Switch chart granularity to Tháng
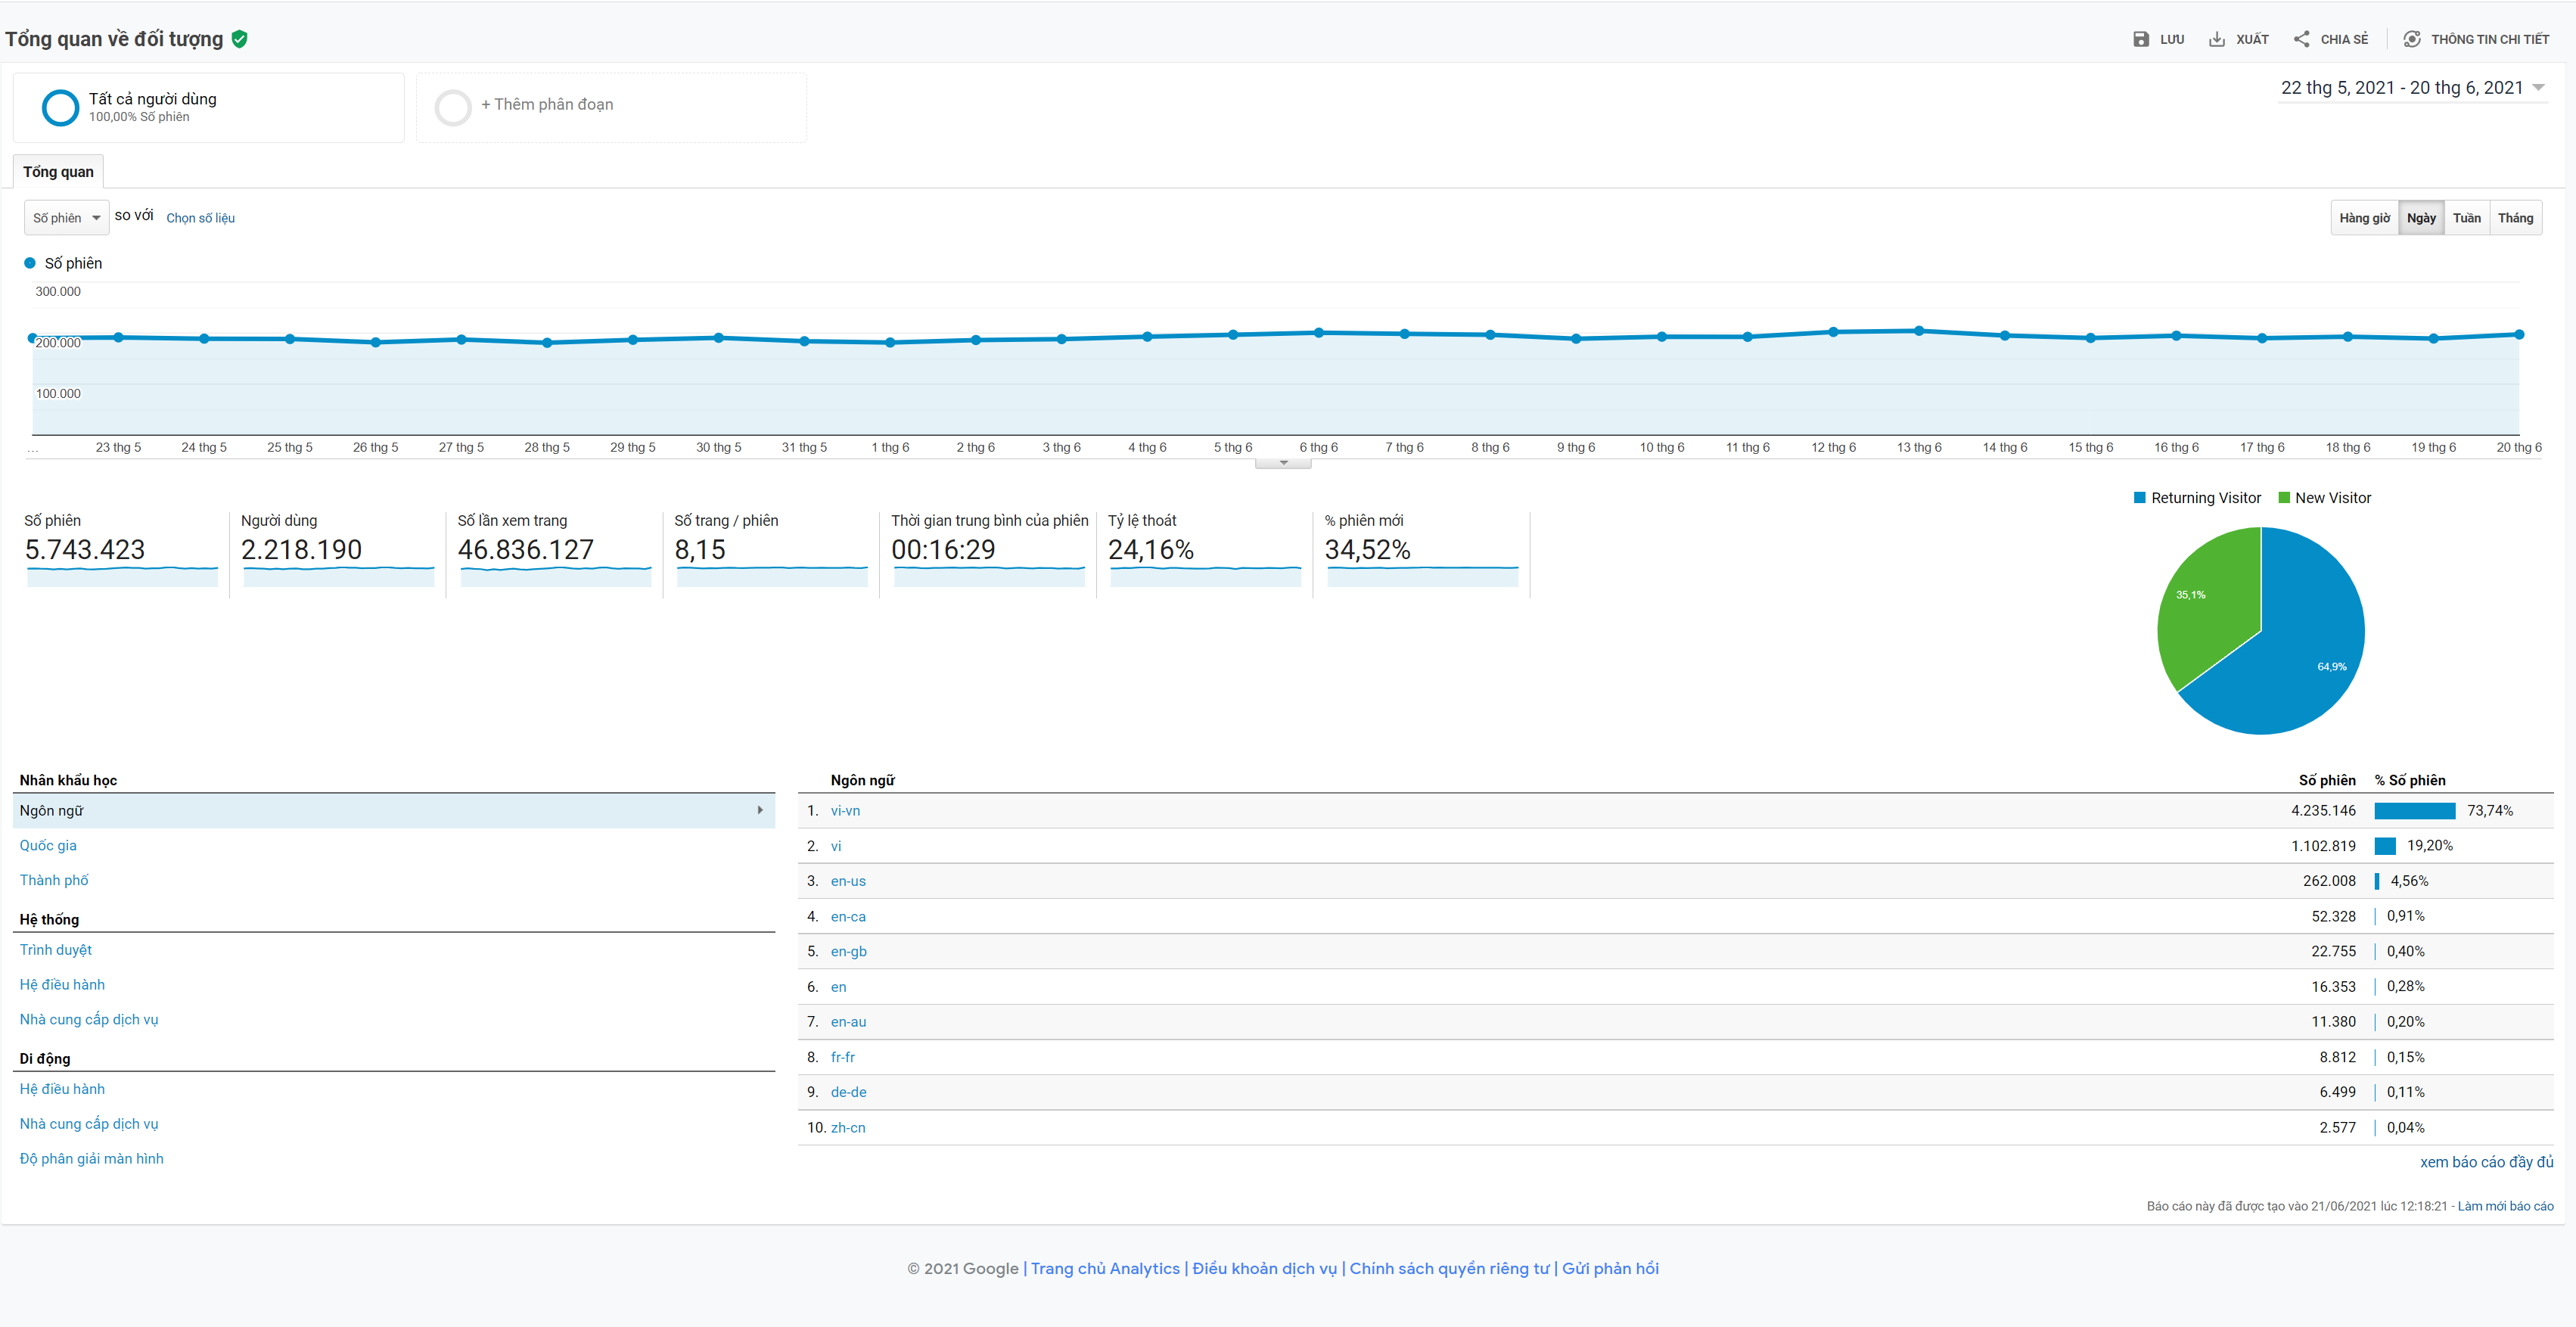Screen dimensions: 2576x1327 click(2515, 218)
